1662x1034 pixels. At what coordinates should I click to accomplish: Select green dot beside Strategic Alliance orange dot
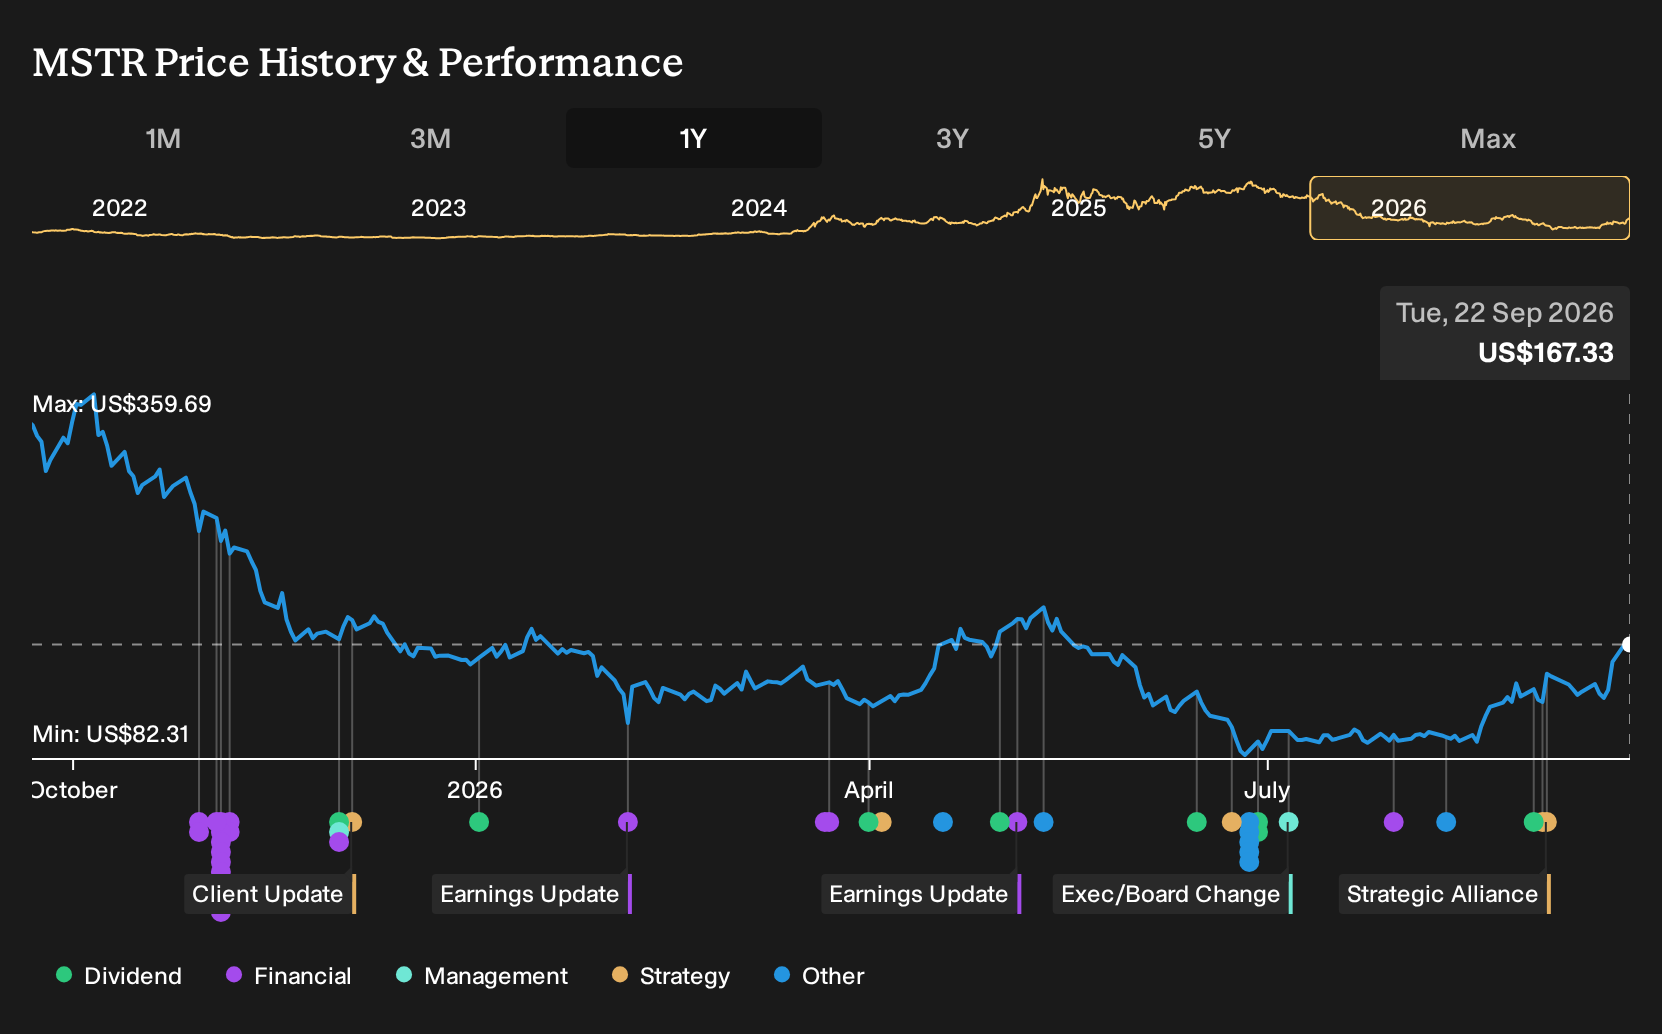point(1533,822)
